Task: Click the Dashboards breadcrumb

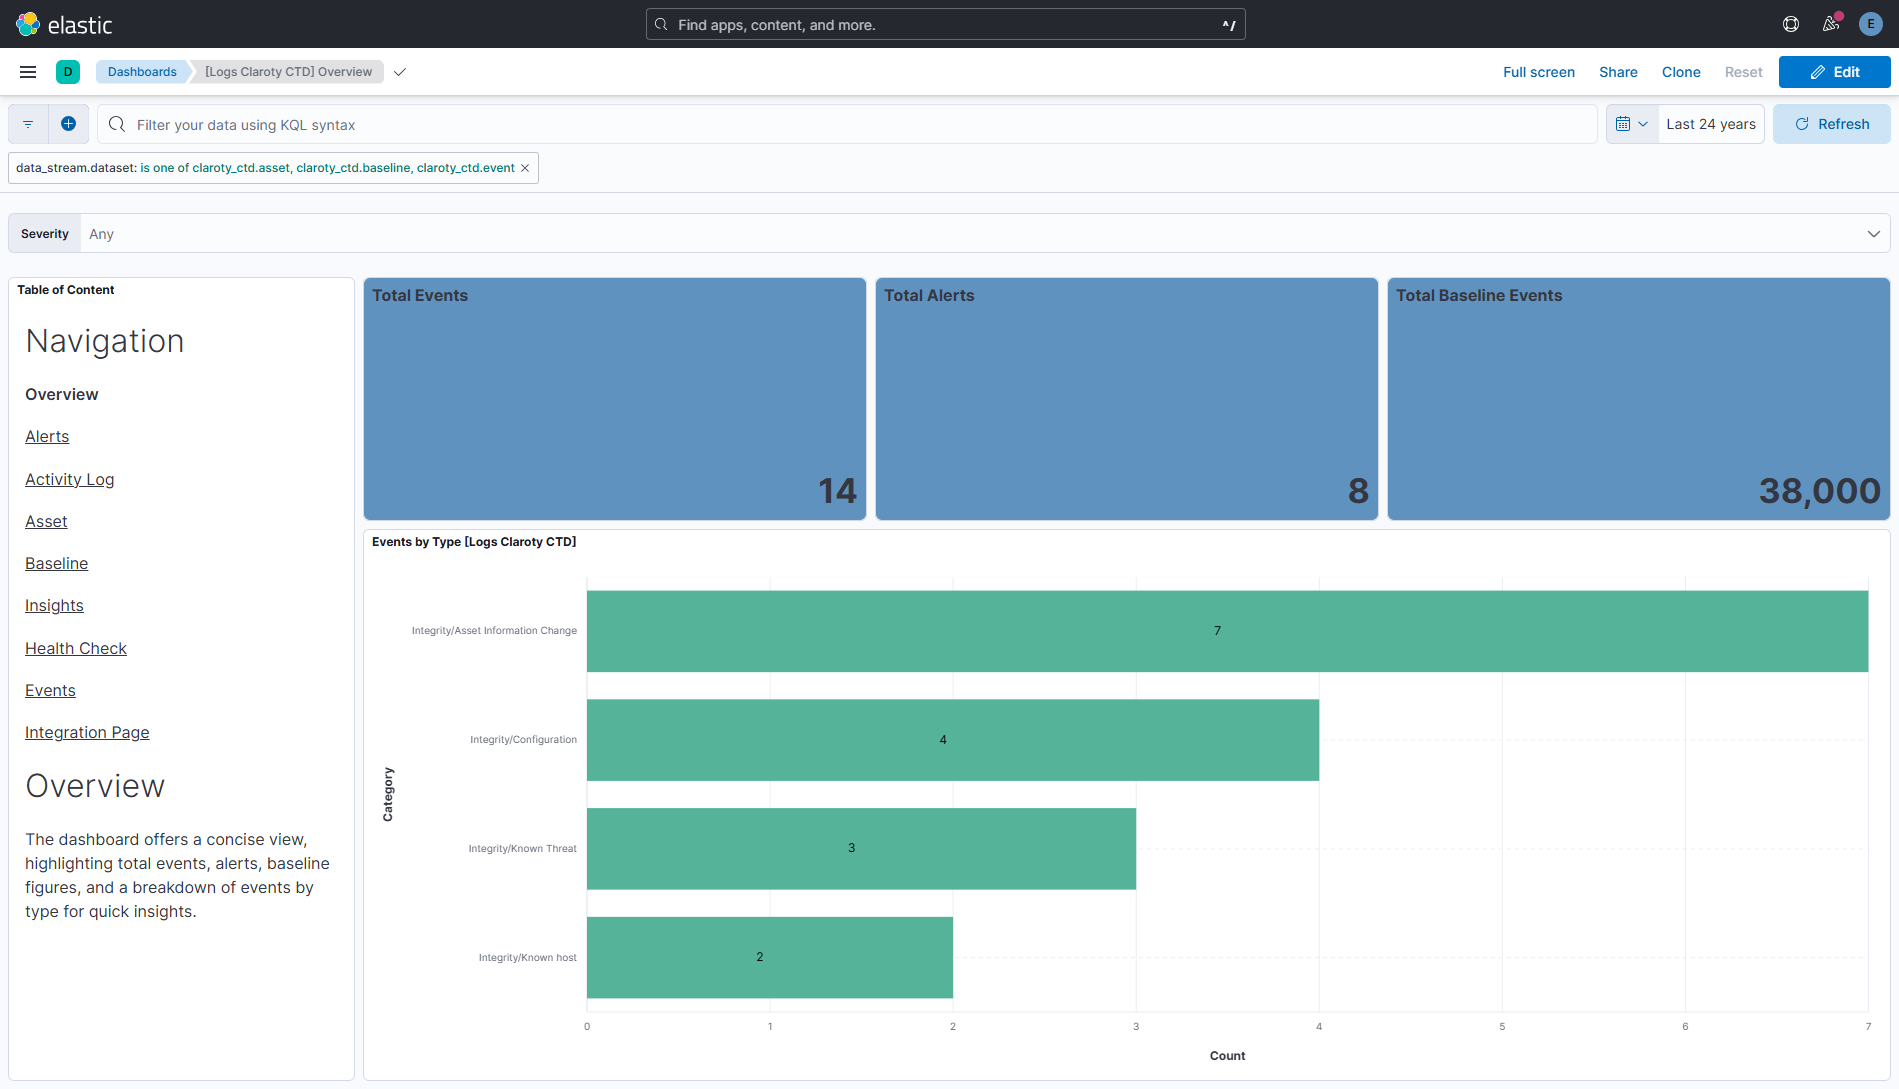Action: tap(142, 71)
